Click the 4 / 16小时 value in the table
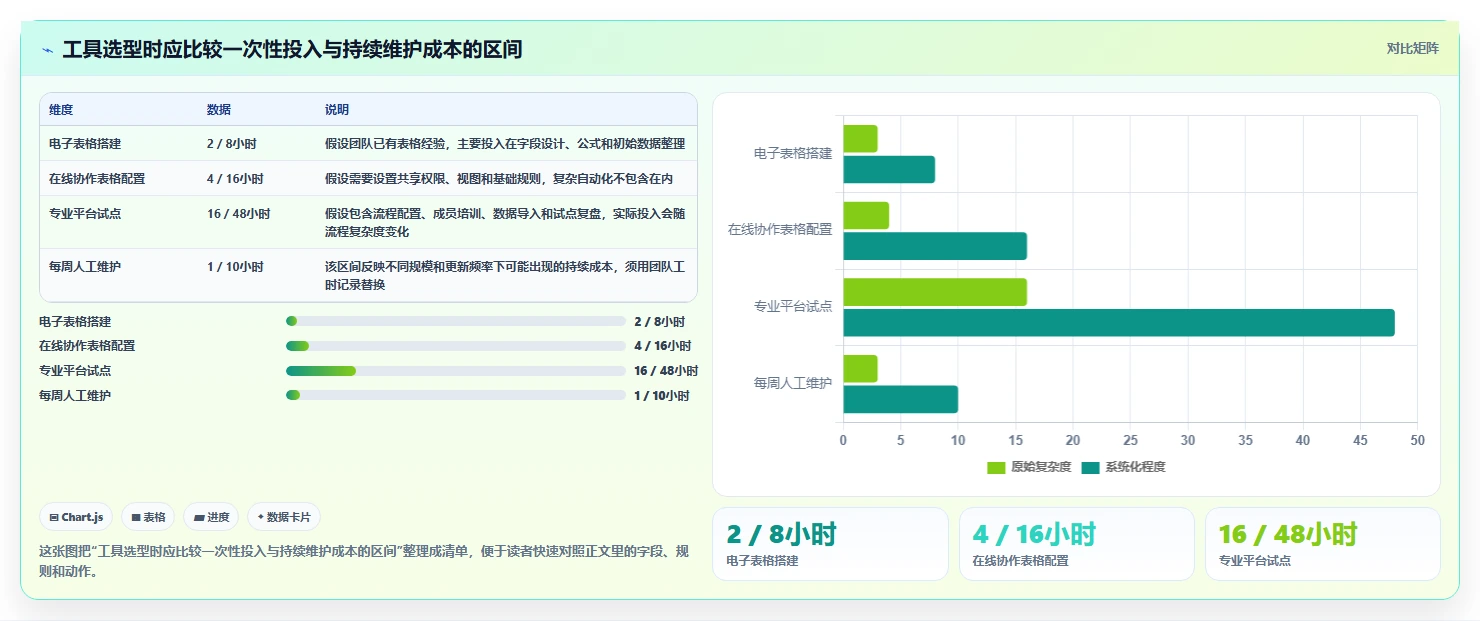The height and width of the screenshot is (621, 1480). click(235, 178)
